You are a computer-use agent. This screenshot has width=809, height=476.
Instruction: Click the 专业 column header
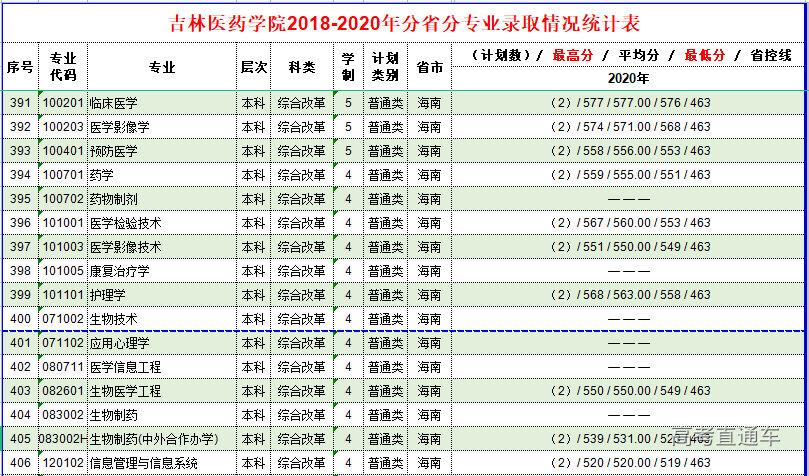click(x=162, y=67)
